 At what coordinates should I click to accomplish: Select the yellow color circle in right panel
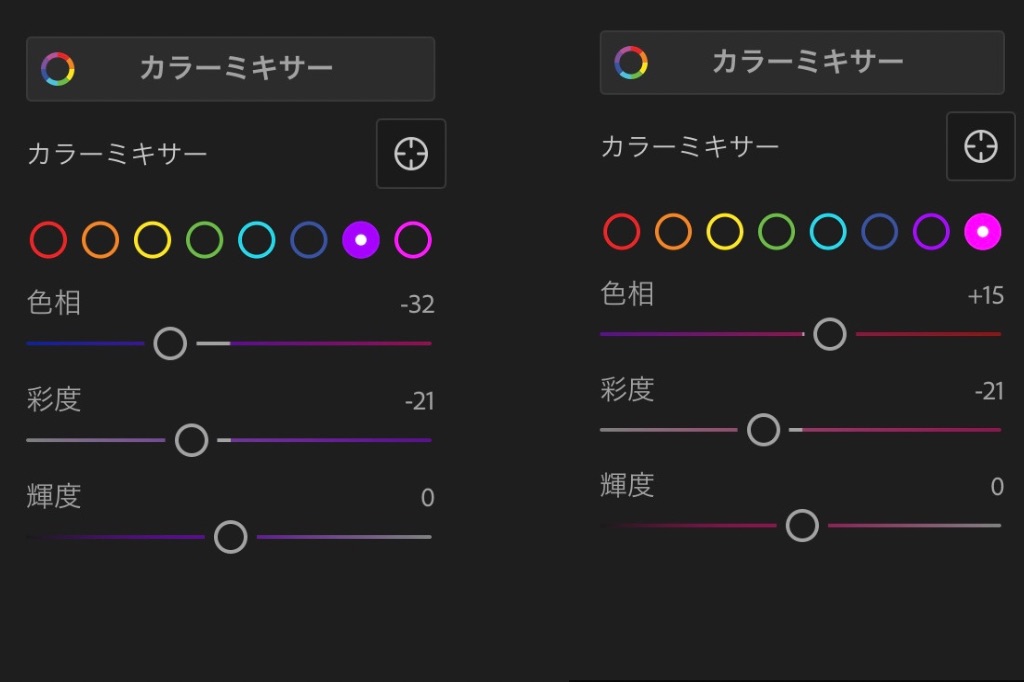pos(725,231)
